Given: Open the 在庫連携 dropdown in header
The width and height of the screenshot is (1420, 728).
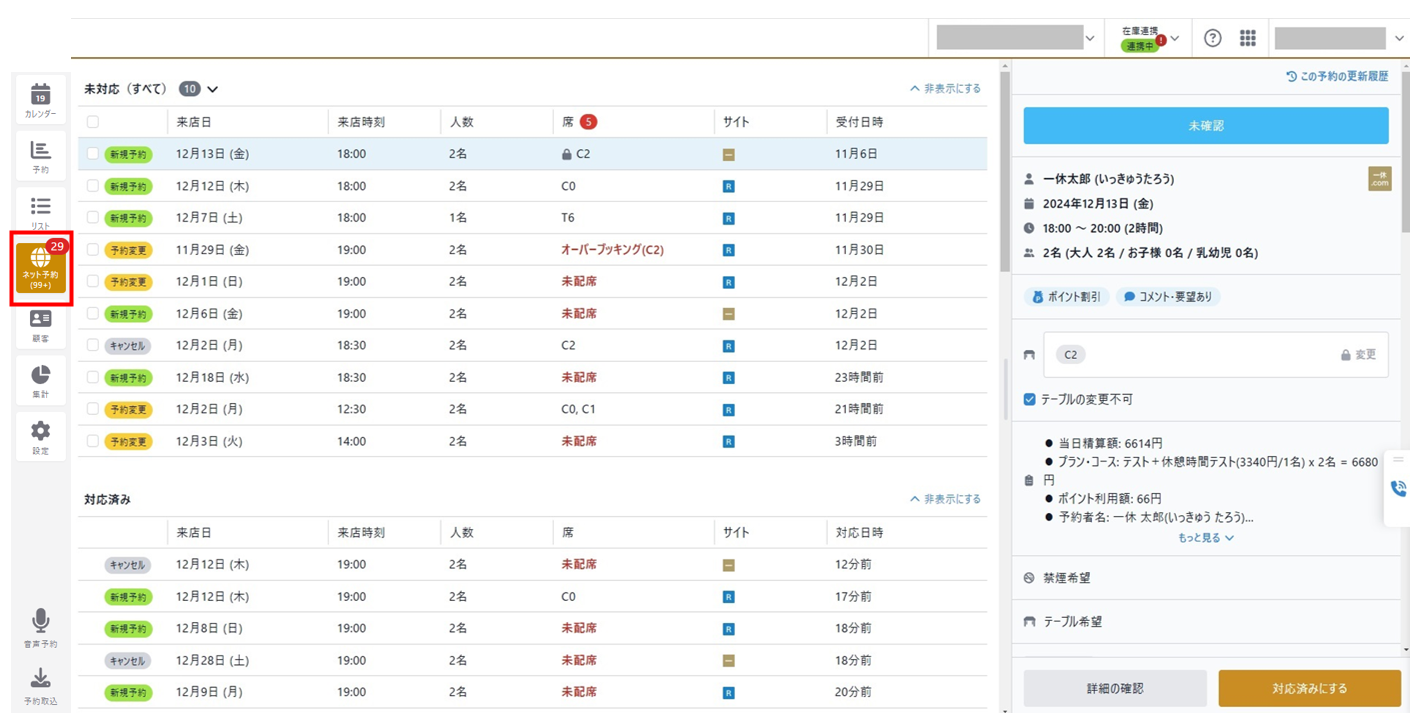Looking at the screenshot, I should click(x=1150, y=38).
